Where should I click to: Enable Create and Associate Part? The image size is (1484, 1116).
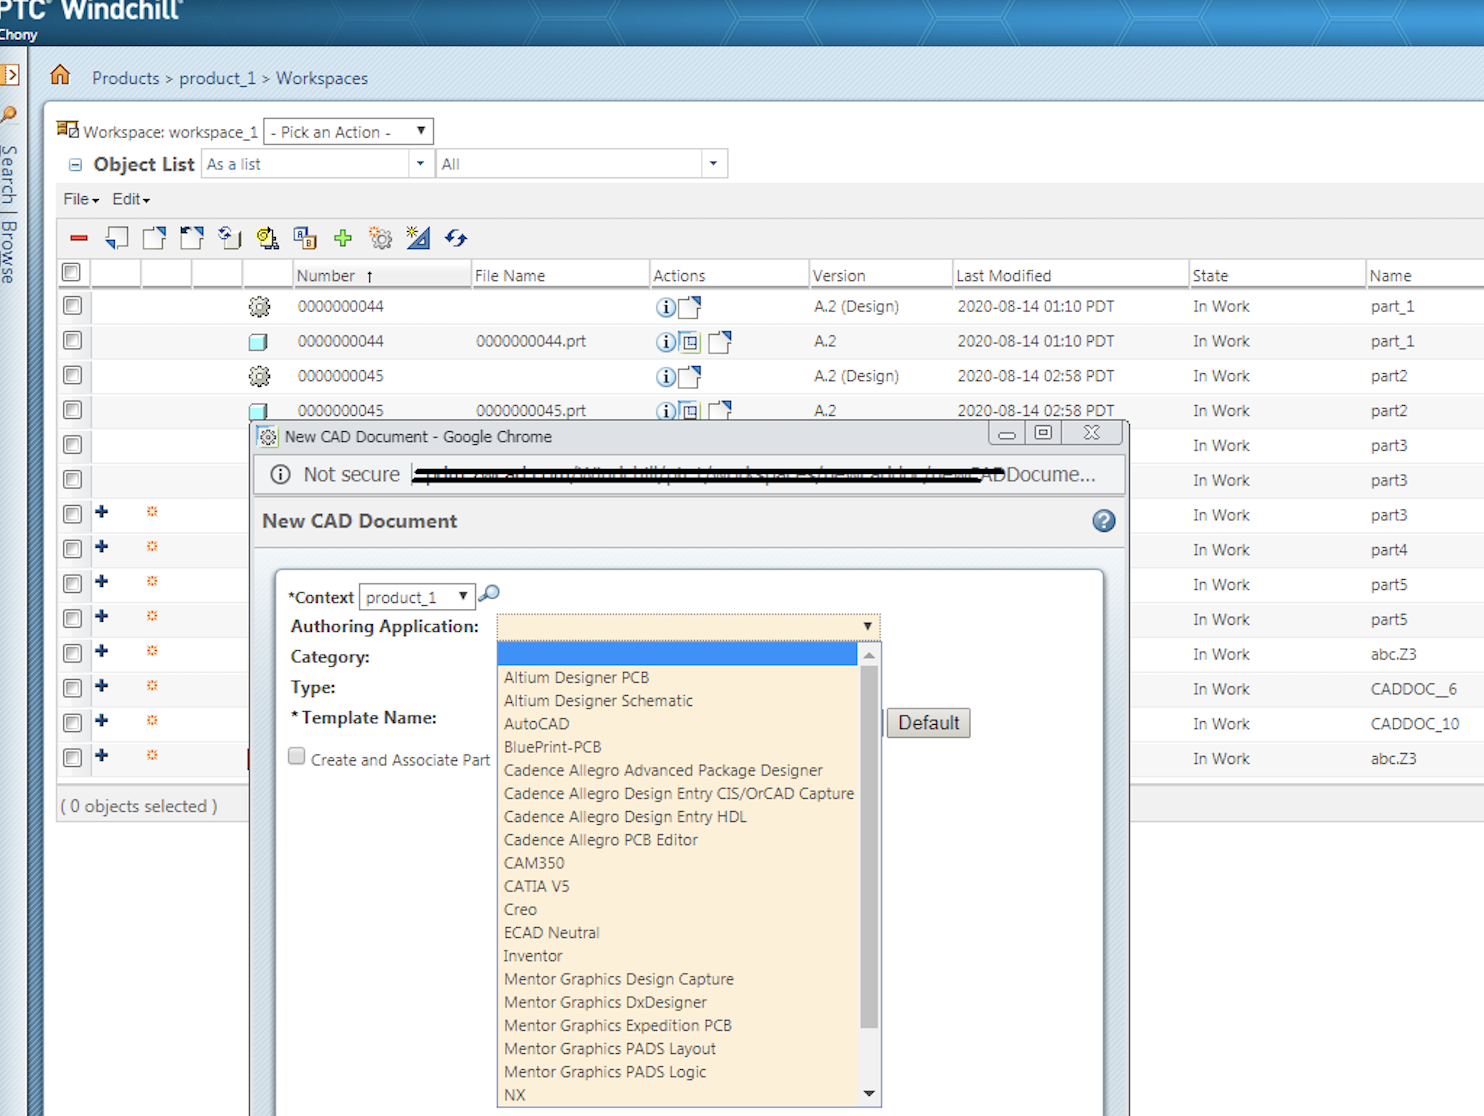pos(296,757)
